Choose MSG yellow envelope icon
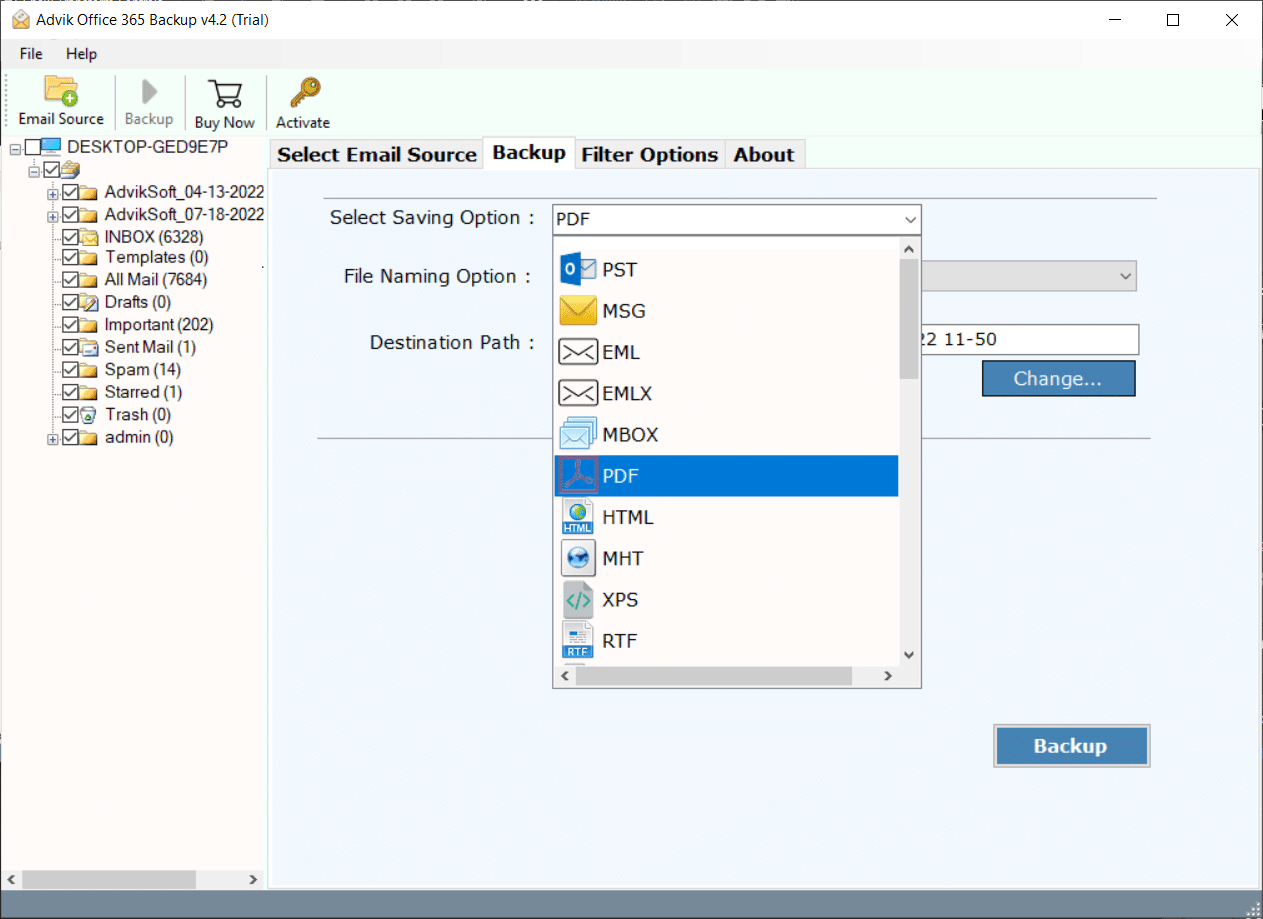This screenshot has width=1263, height=919. tap(578, 311)
